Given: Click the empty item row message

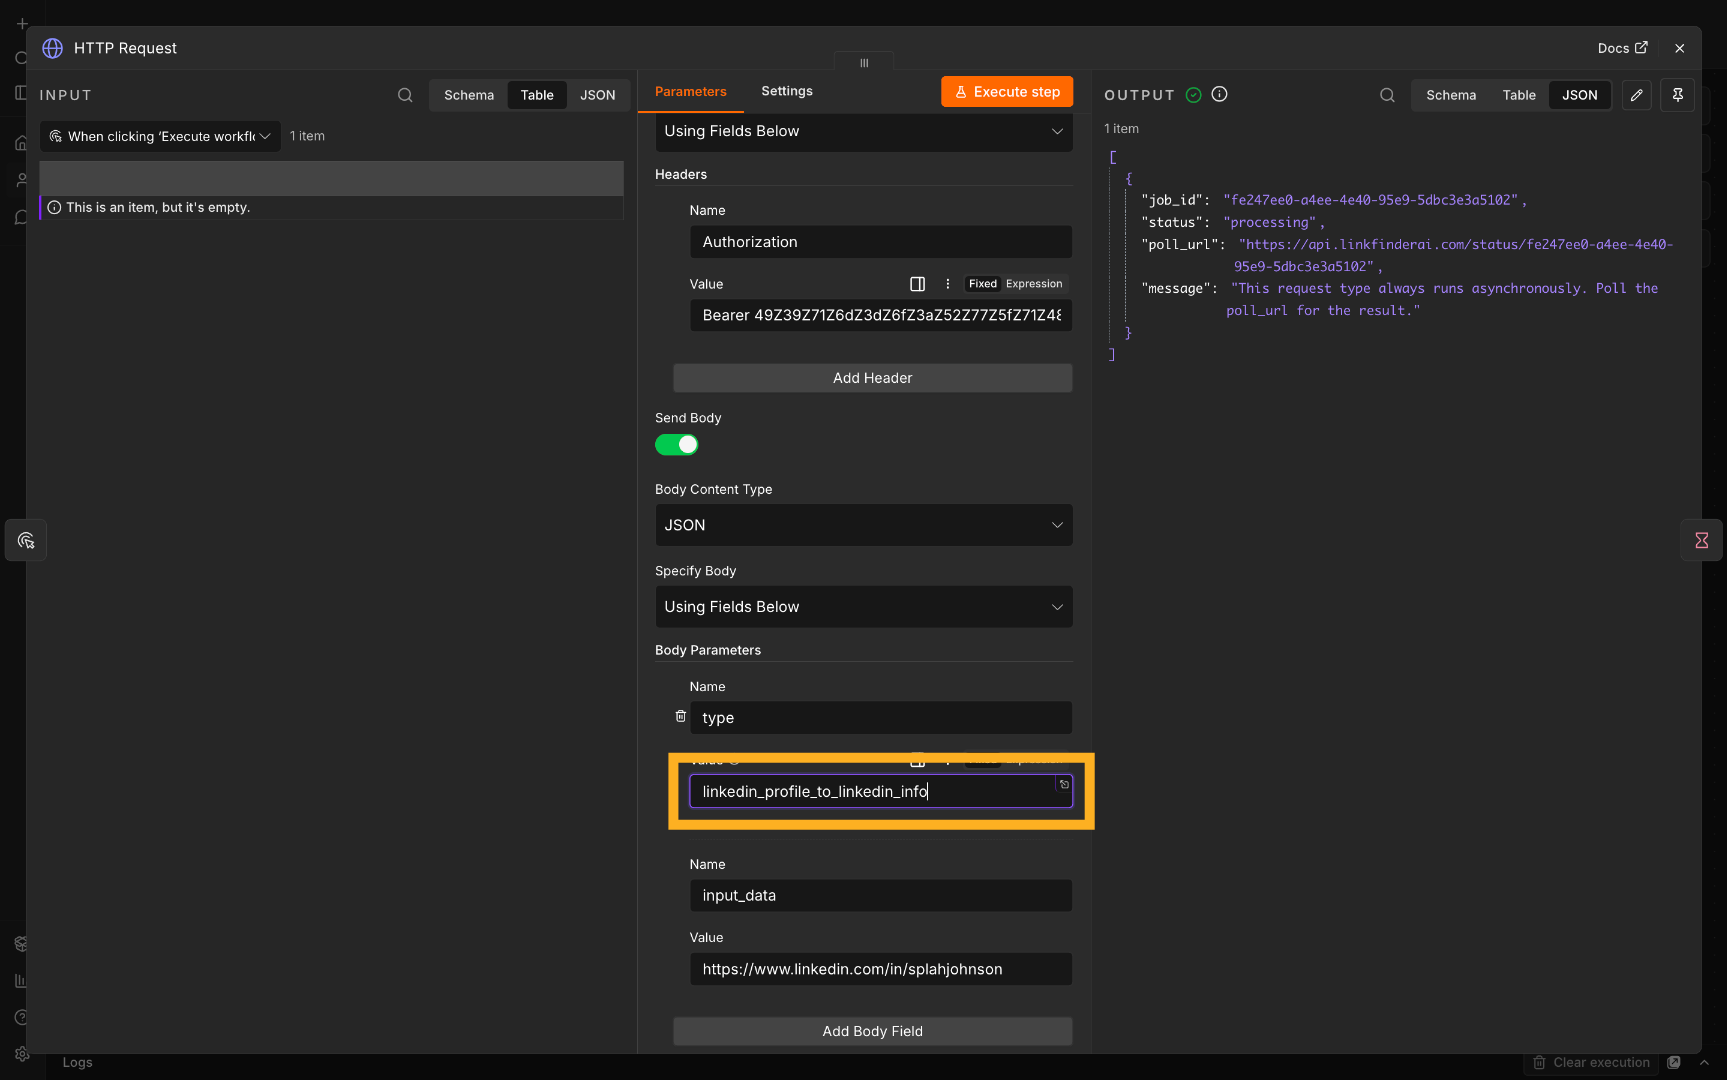Looking at the screenshot, I should (158, 207).
